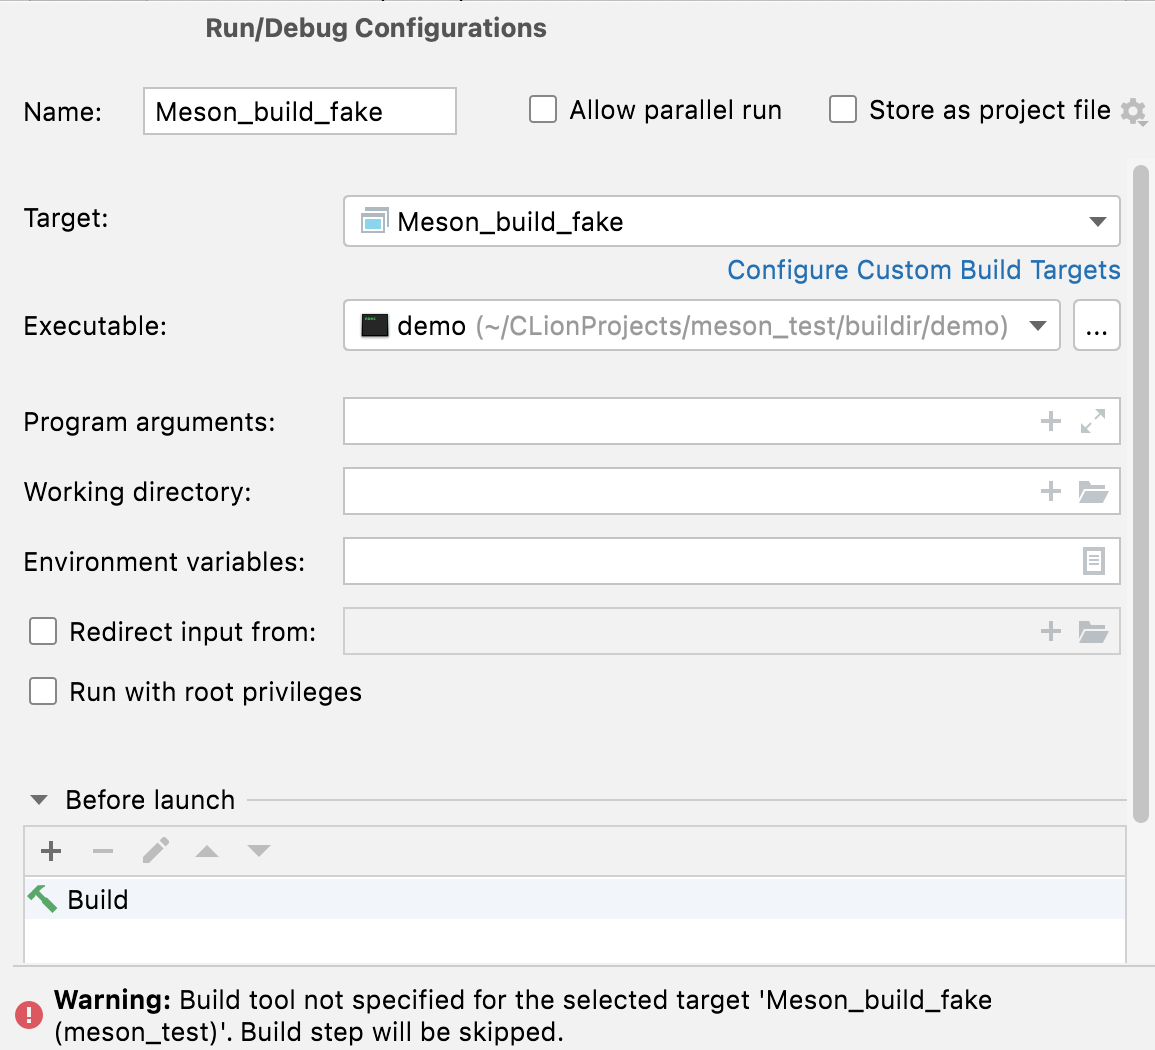This screenshot has height=1050, width=1155.
Task: Enable Allow parallel run
Action: 542,109
